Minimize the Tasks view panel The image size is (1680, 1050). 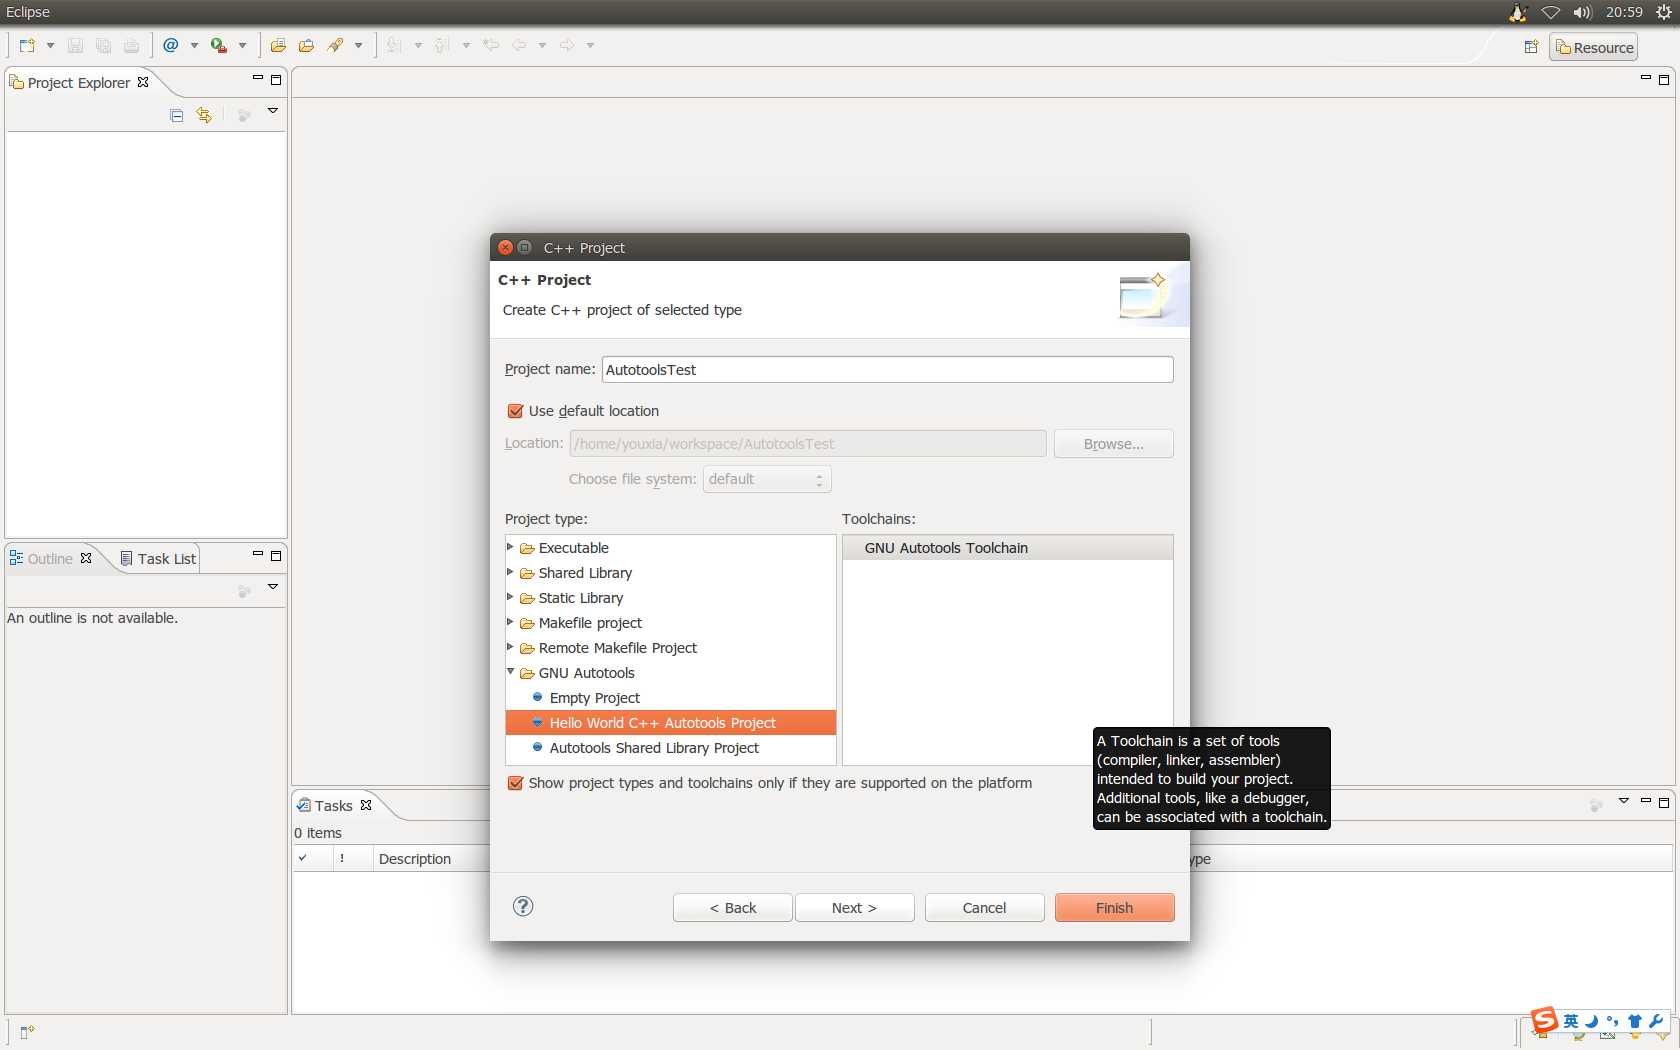tap(1645, 802)
